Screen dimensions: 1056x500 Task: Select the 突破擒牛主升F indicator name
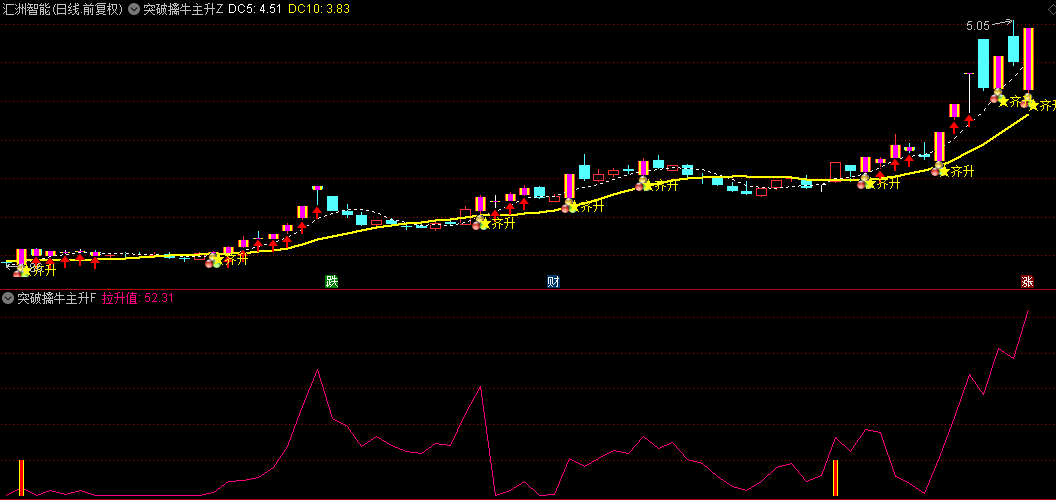click(57, 298)
